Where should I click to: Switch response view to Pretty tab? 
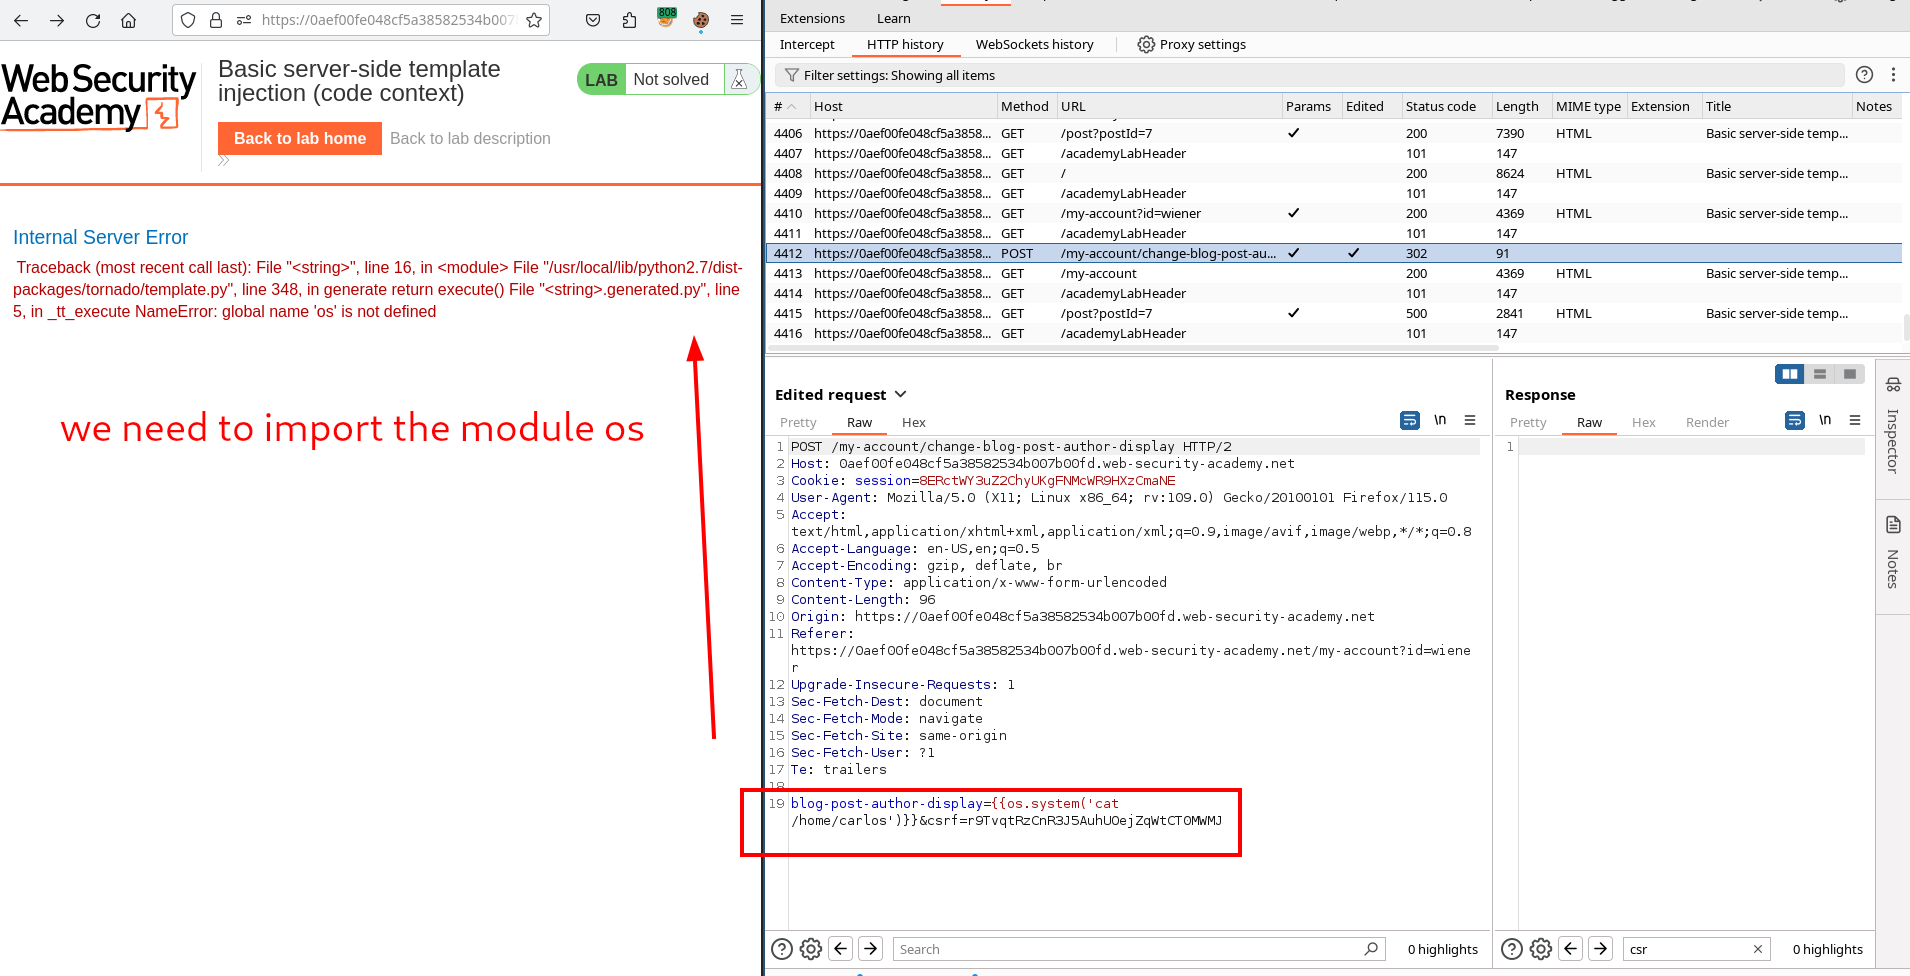(1528, 422)
